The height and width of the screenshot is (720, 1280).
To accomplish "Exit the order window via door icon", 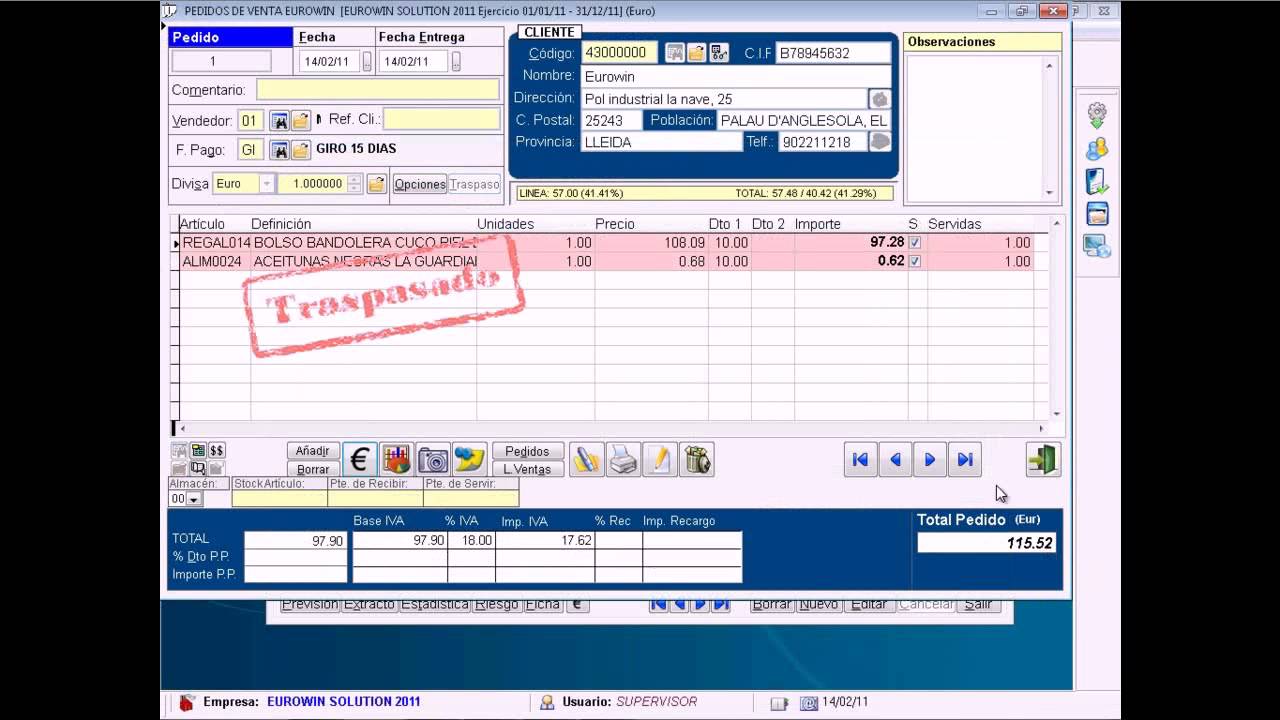I will 1043,459.
